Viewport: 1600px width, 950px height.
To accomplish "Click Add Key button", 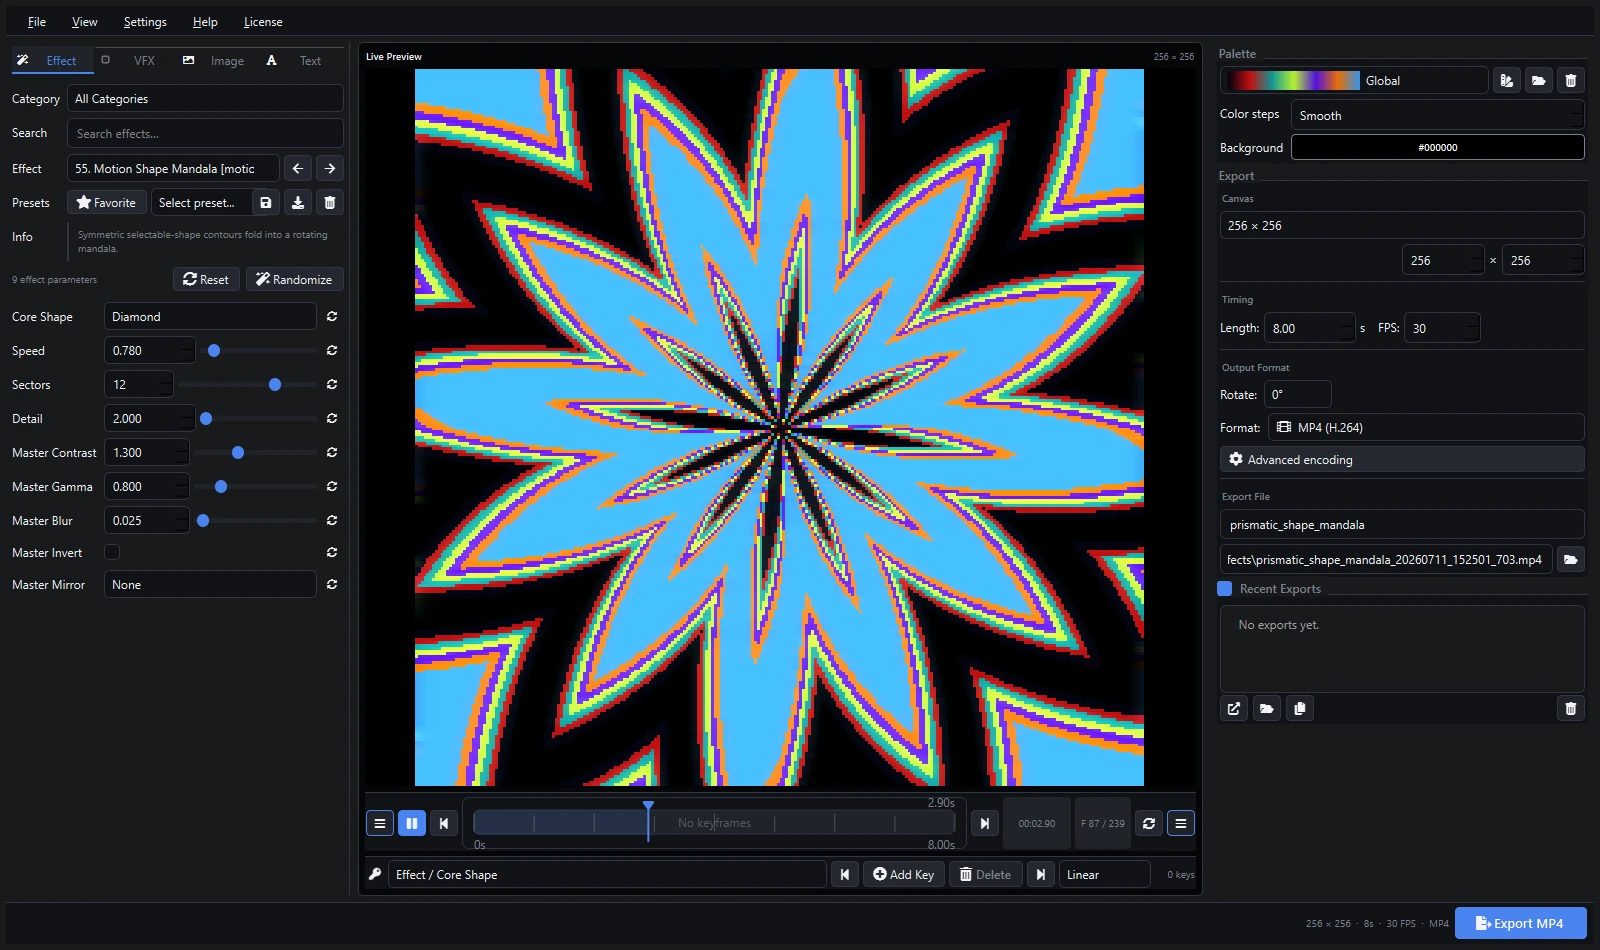I will point(904,875).
